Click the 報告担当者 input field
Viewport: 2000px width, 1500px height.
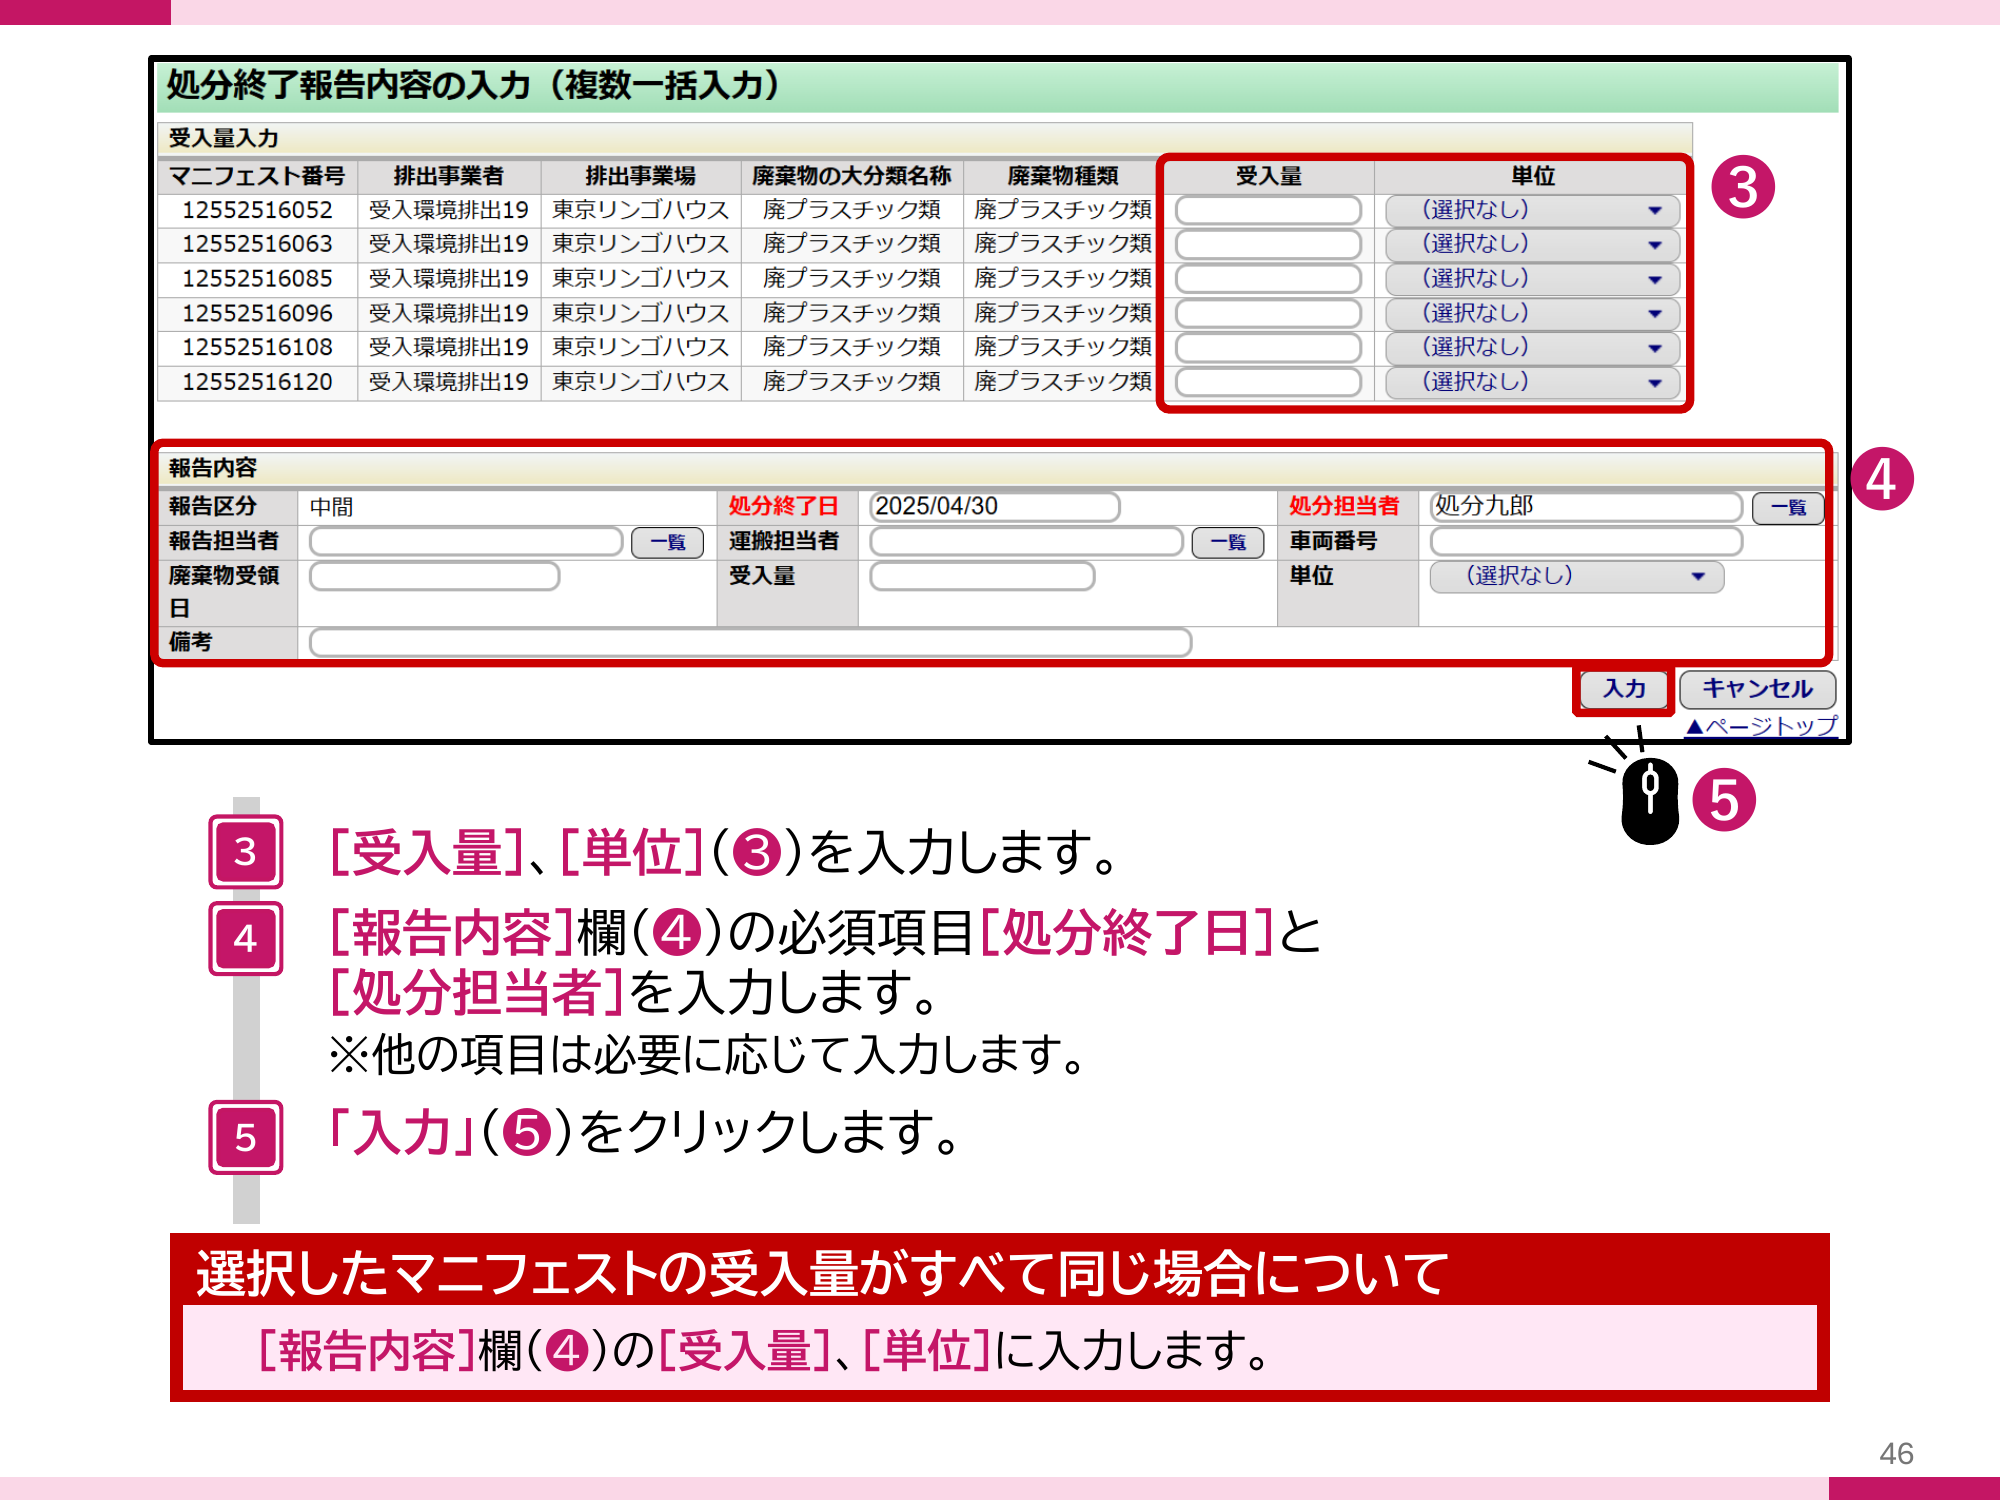[466, 541]
